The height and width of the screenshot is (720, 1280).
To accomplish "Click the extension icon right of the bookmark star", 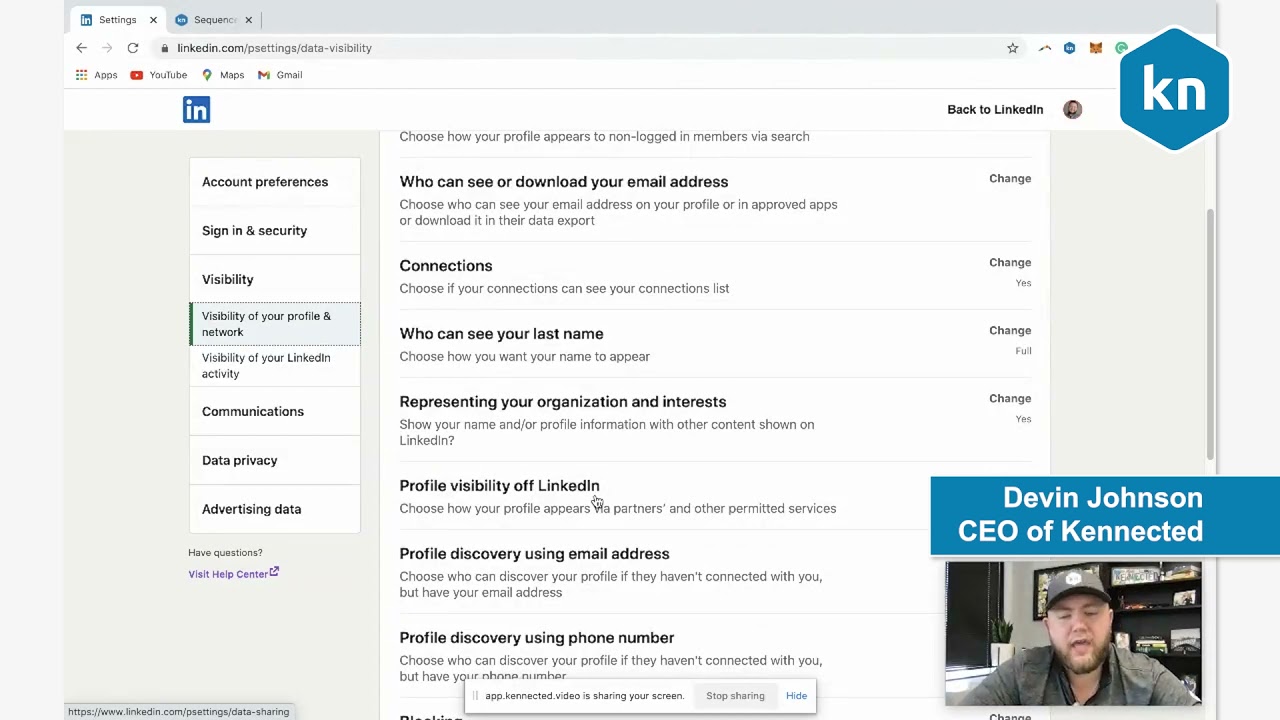I will coord(1044,48).
